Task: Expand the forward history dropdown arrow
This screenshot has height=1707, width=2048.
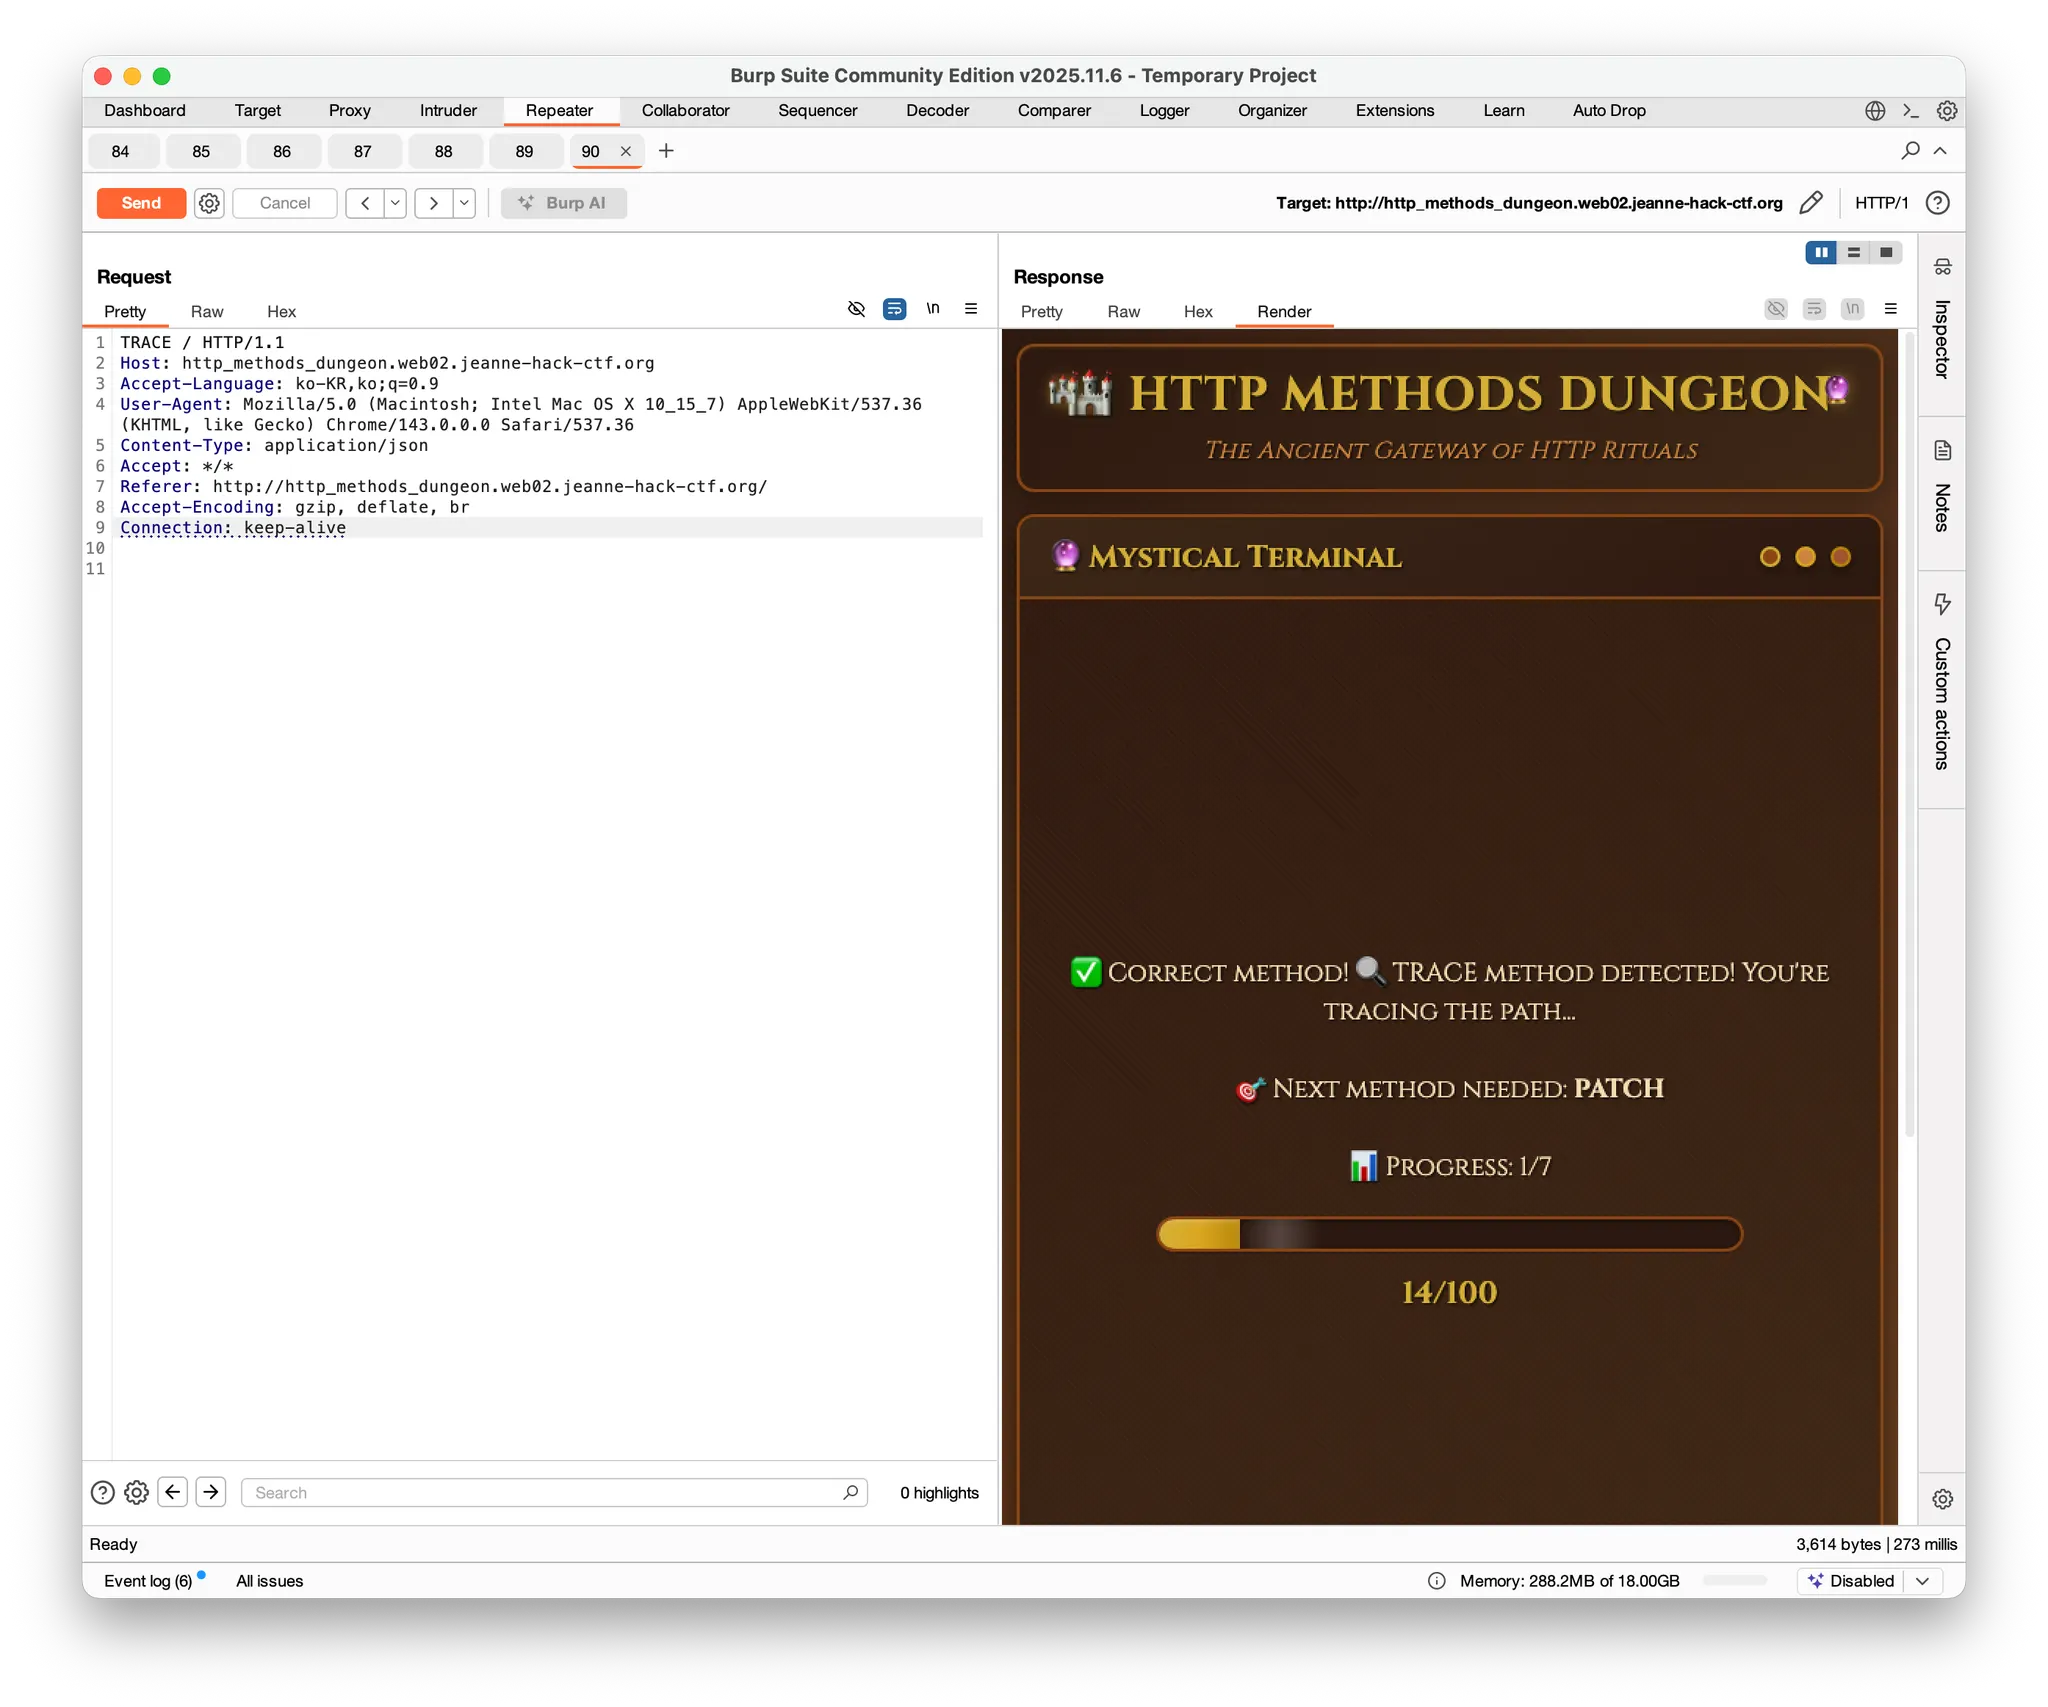Action: [x=464, y=203]
